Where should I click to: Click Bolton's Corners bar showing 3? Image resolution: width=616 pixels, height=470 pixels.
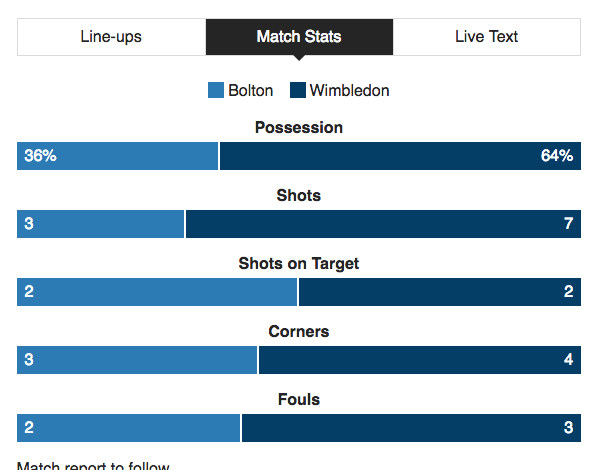click(137, 360)
